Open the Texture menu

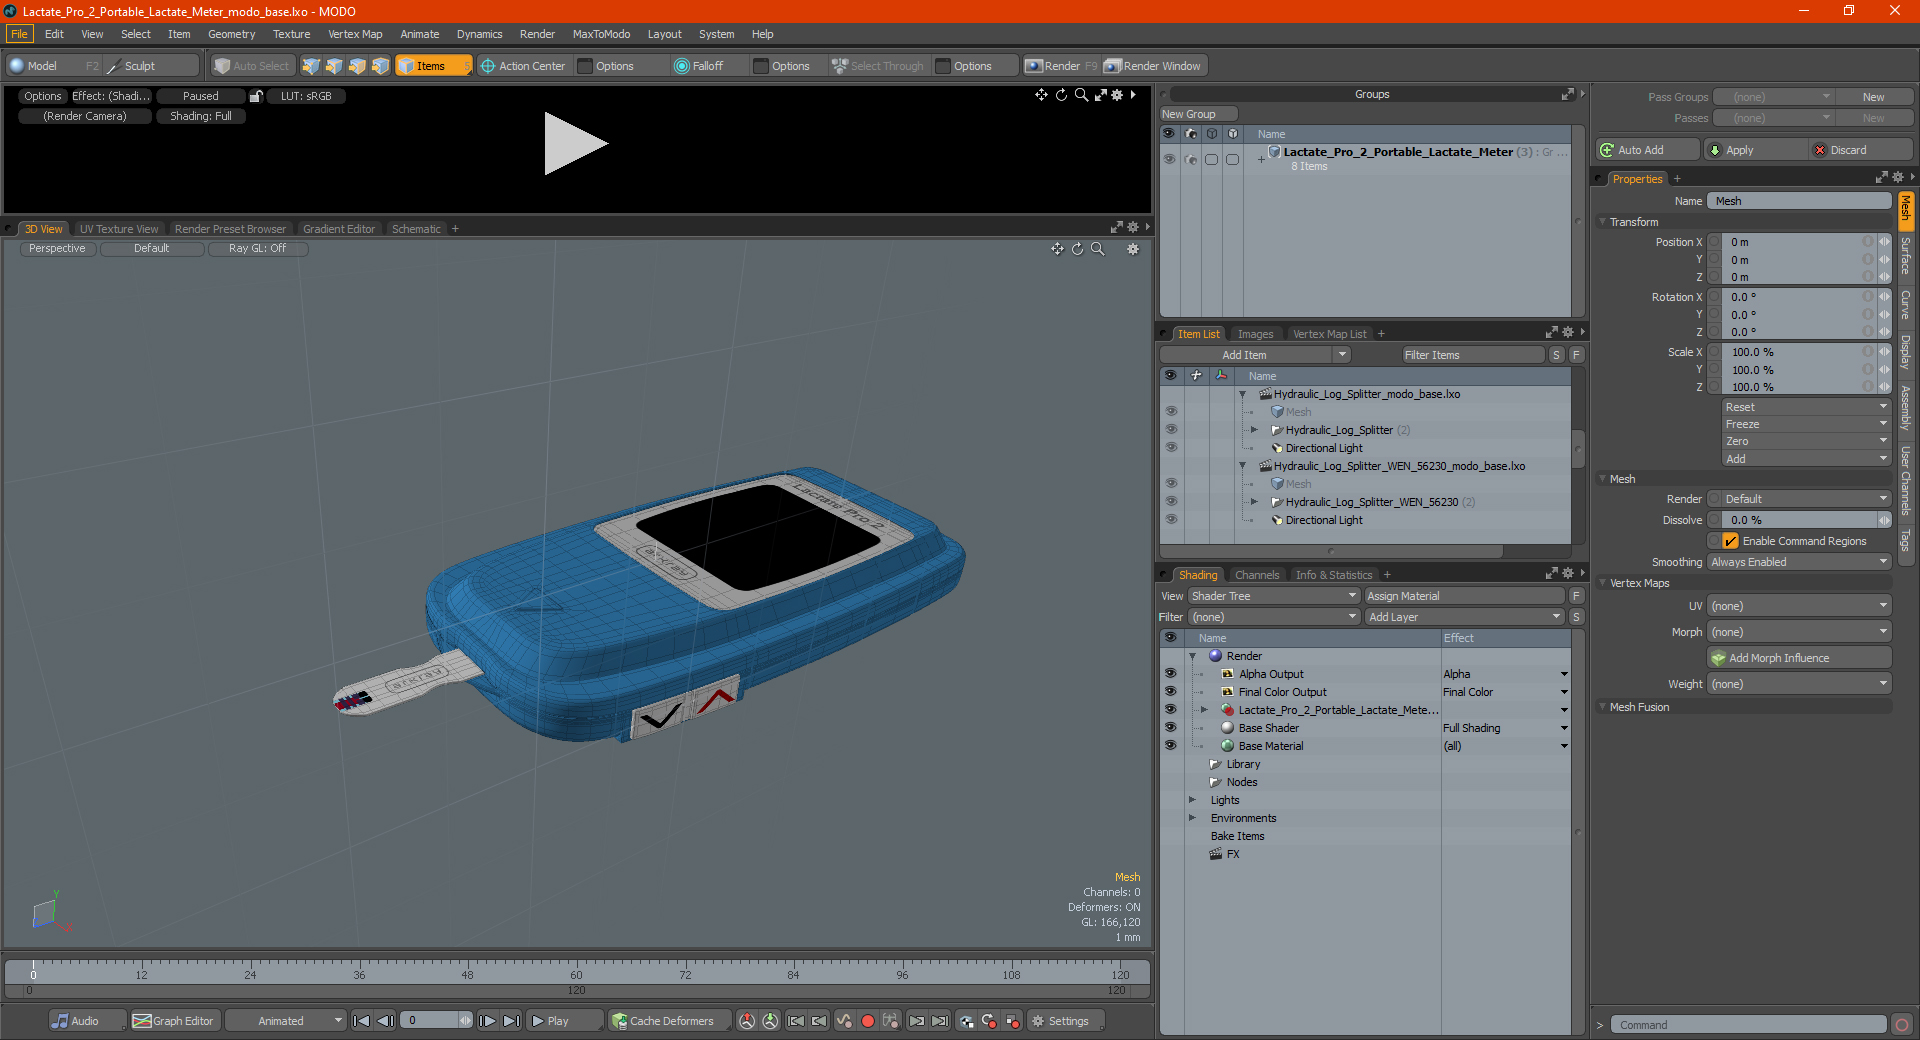[x=291, y=34]
